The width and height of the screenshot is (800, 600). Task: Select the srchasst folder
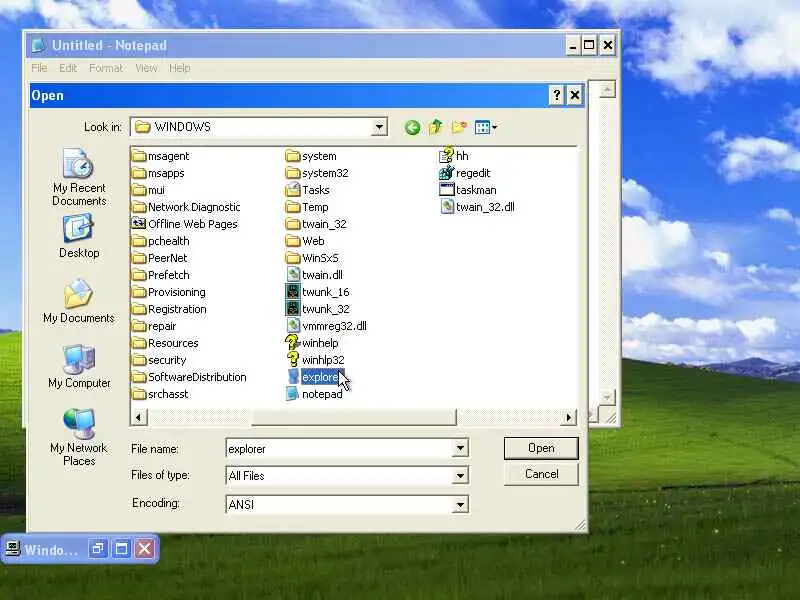coord(160,394)
